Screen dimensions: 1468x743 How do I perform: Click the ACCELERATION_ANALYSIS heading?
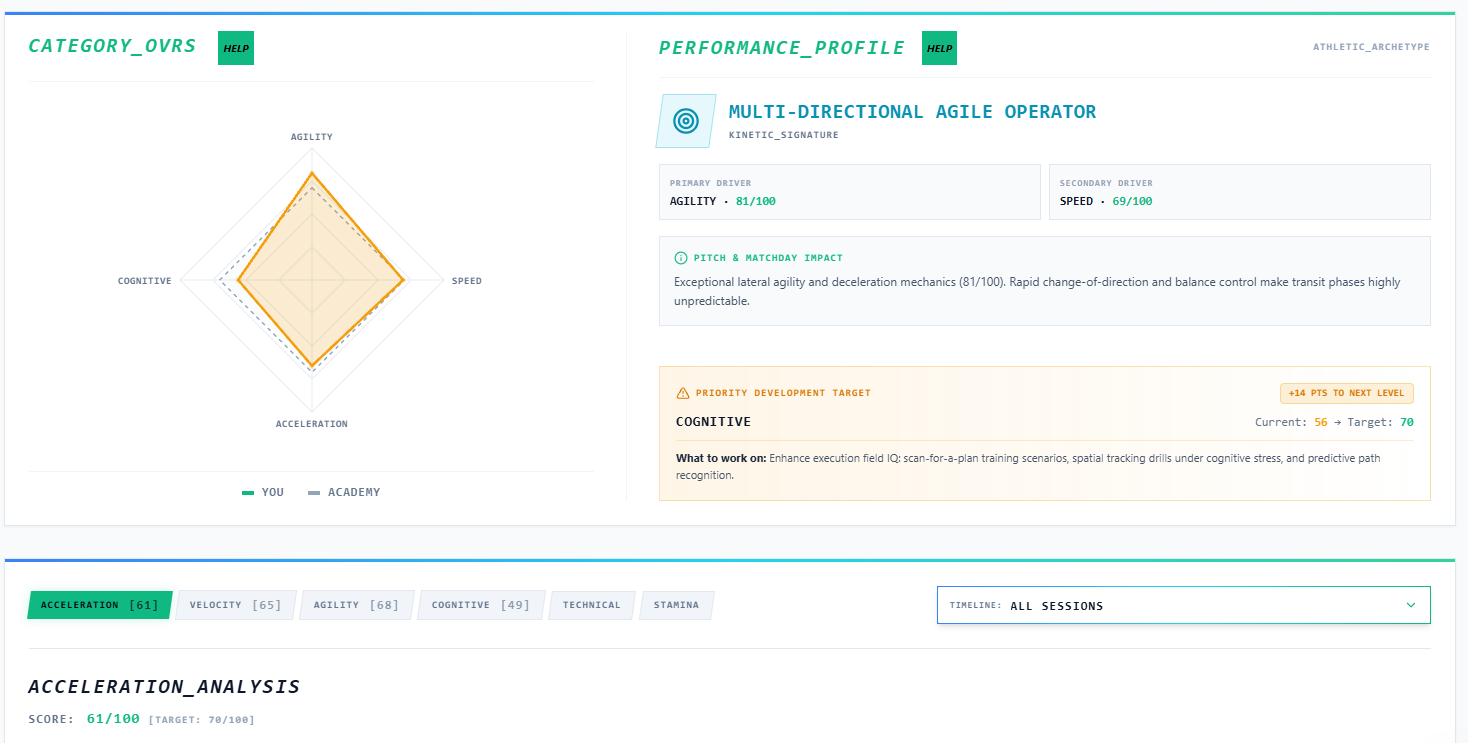pos(164,687)
